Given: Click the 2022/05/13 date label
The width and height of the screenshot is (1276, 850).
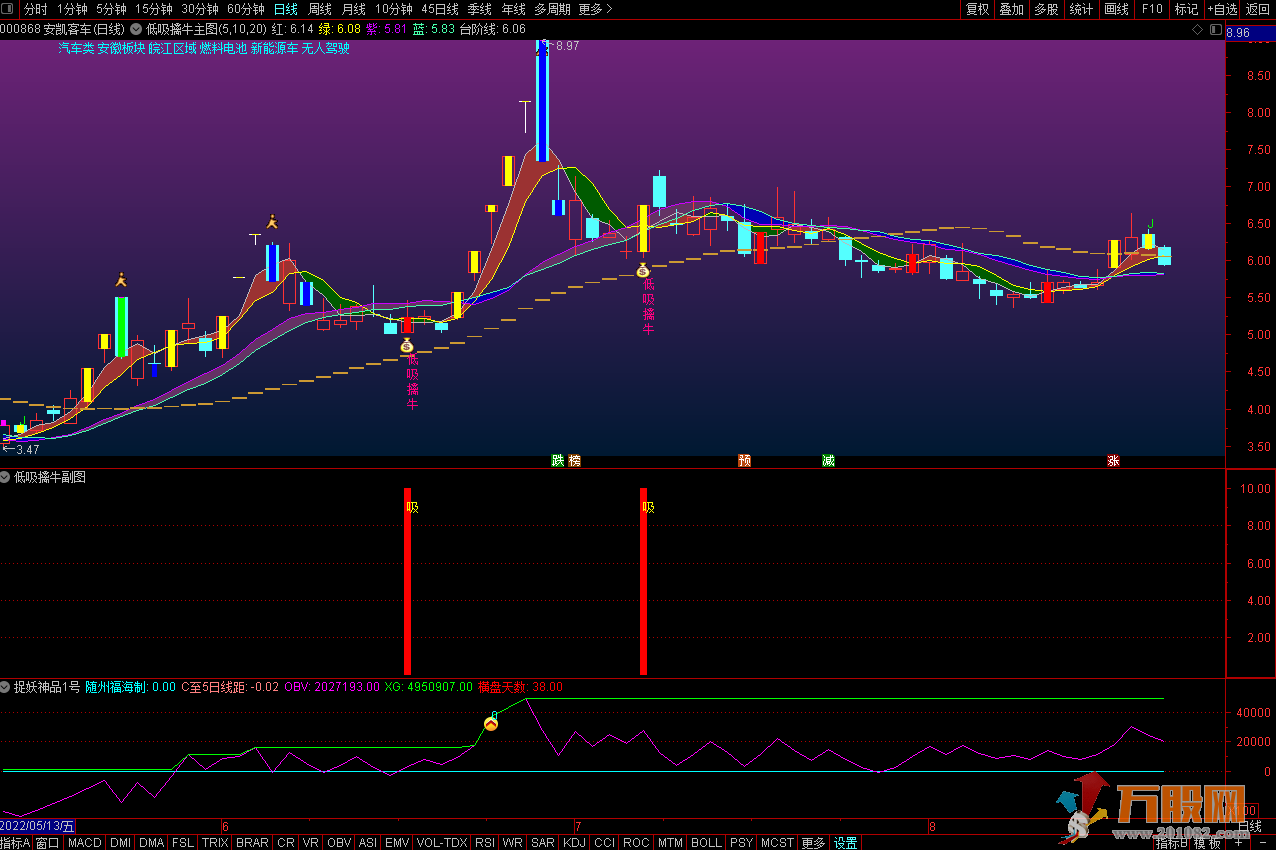Looking at the screenshot, I should (38, 826).
